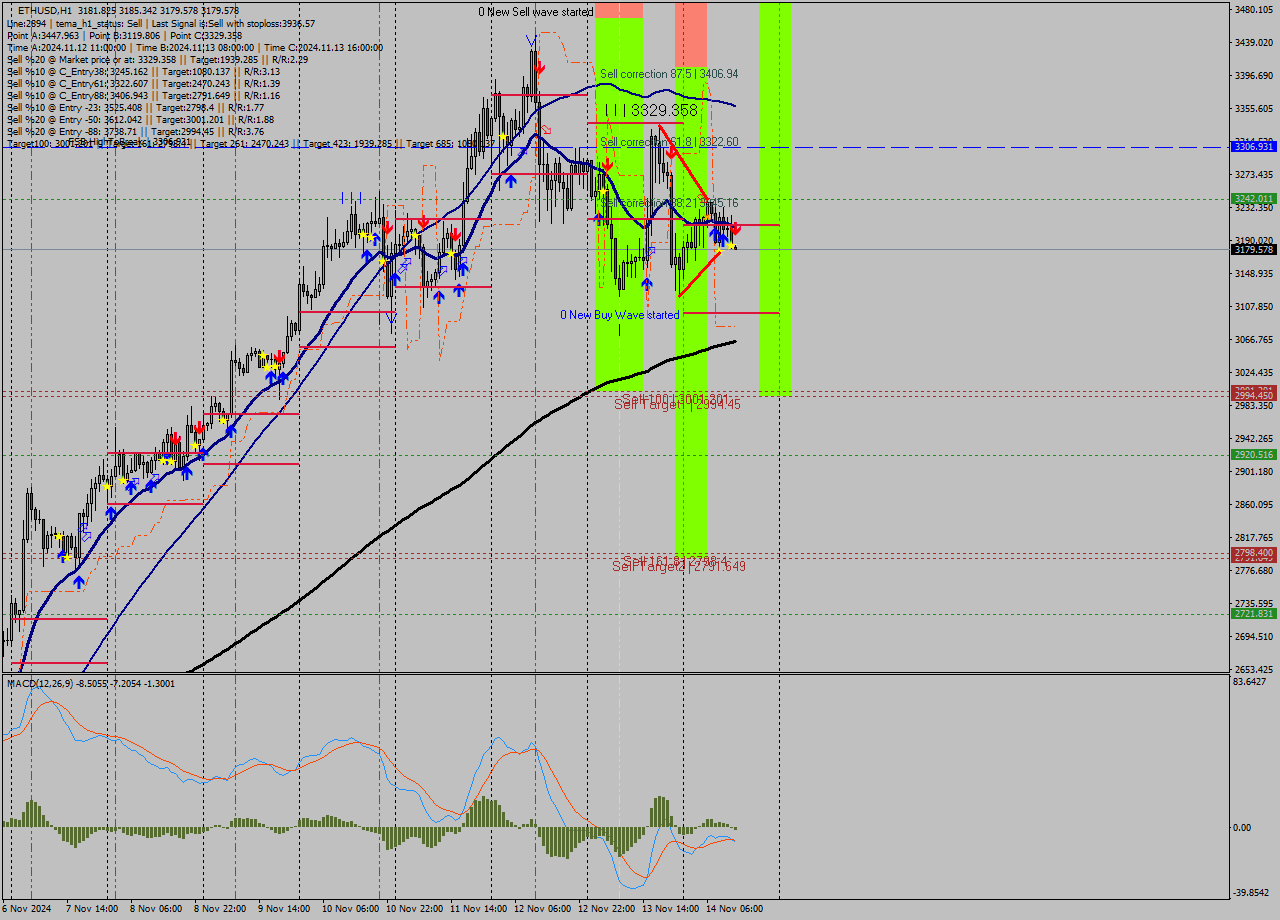Select the '13 Nov 14:00' time axis label

tap(670, 909)
